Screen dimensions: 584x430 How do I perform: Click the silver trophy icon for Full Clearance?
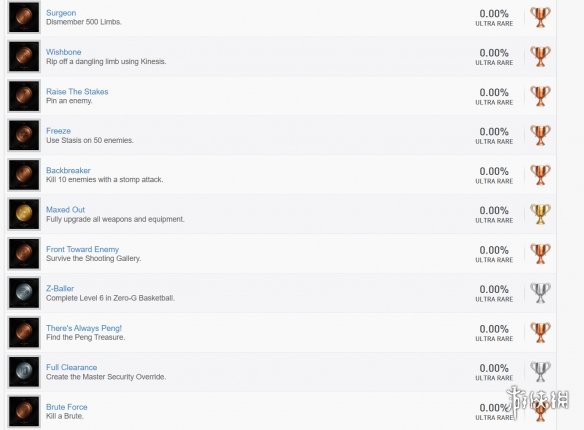tap(540, 372)
